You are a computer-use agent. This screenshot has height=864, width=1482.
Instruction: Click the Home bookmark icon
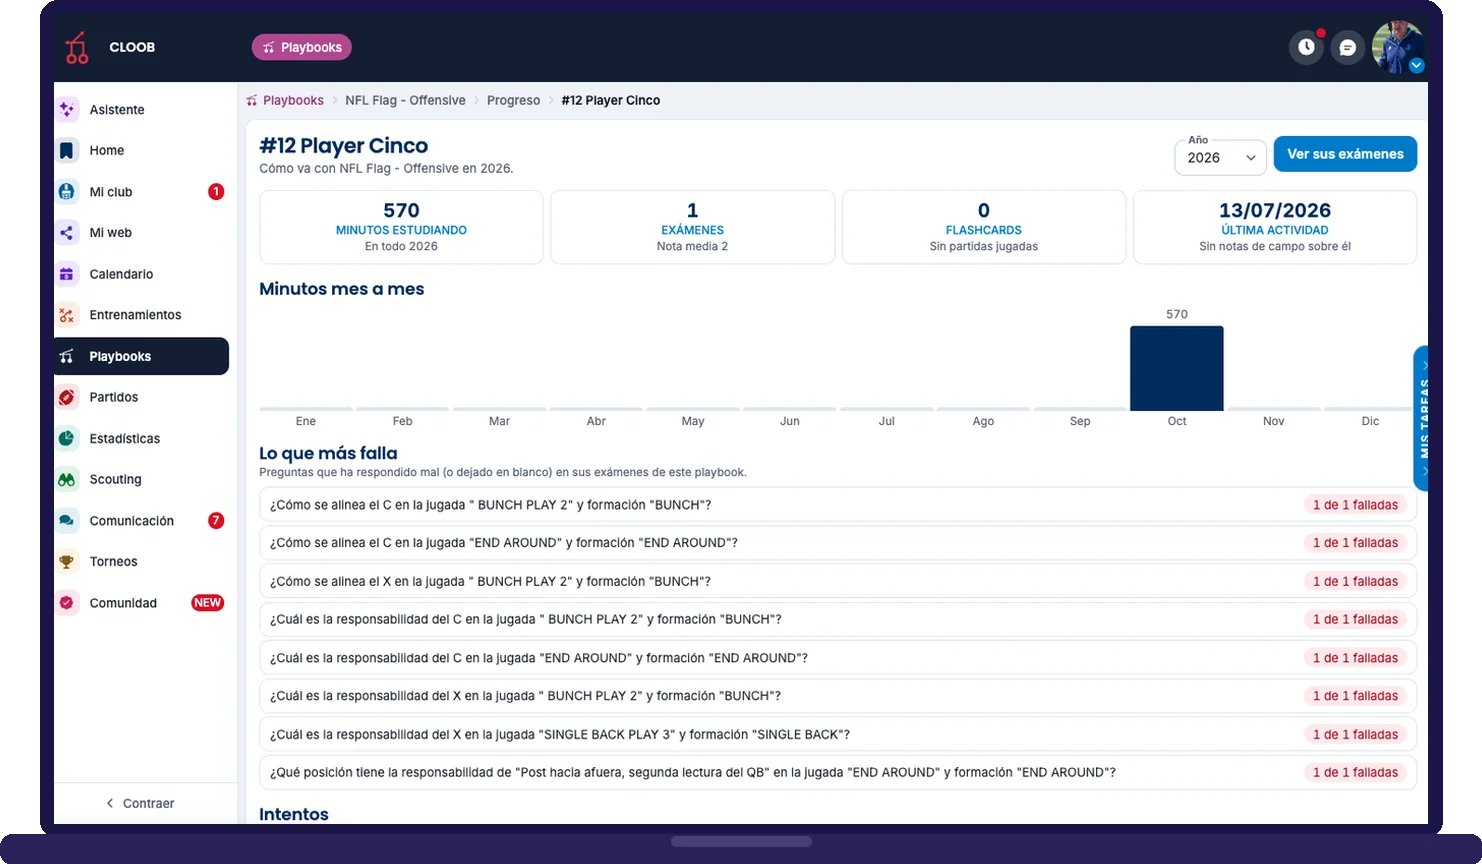(67, 150)
